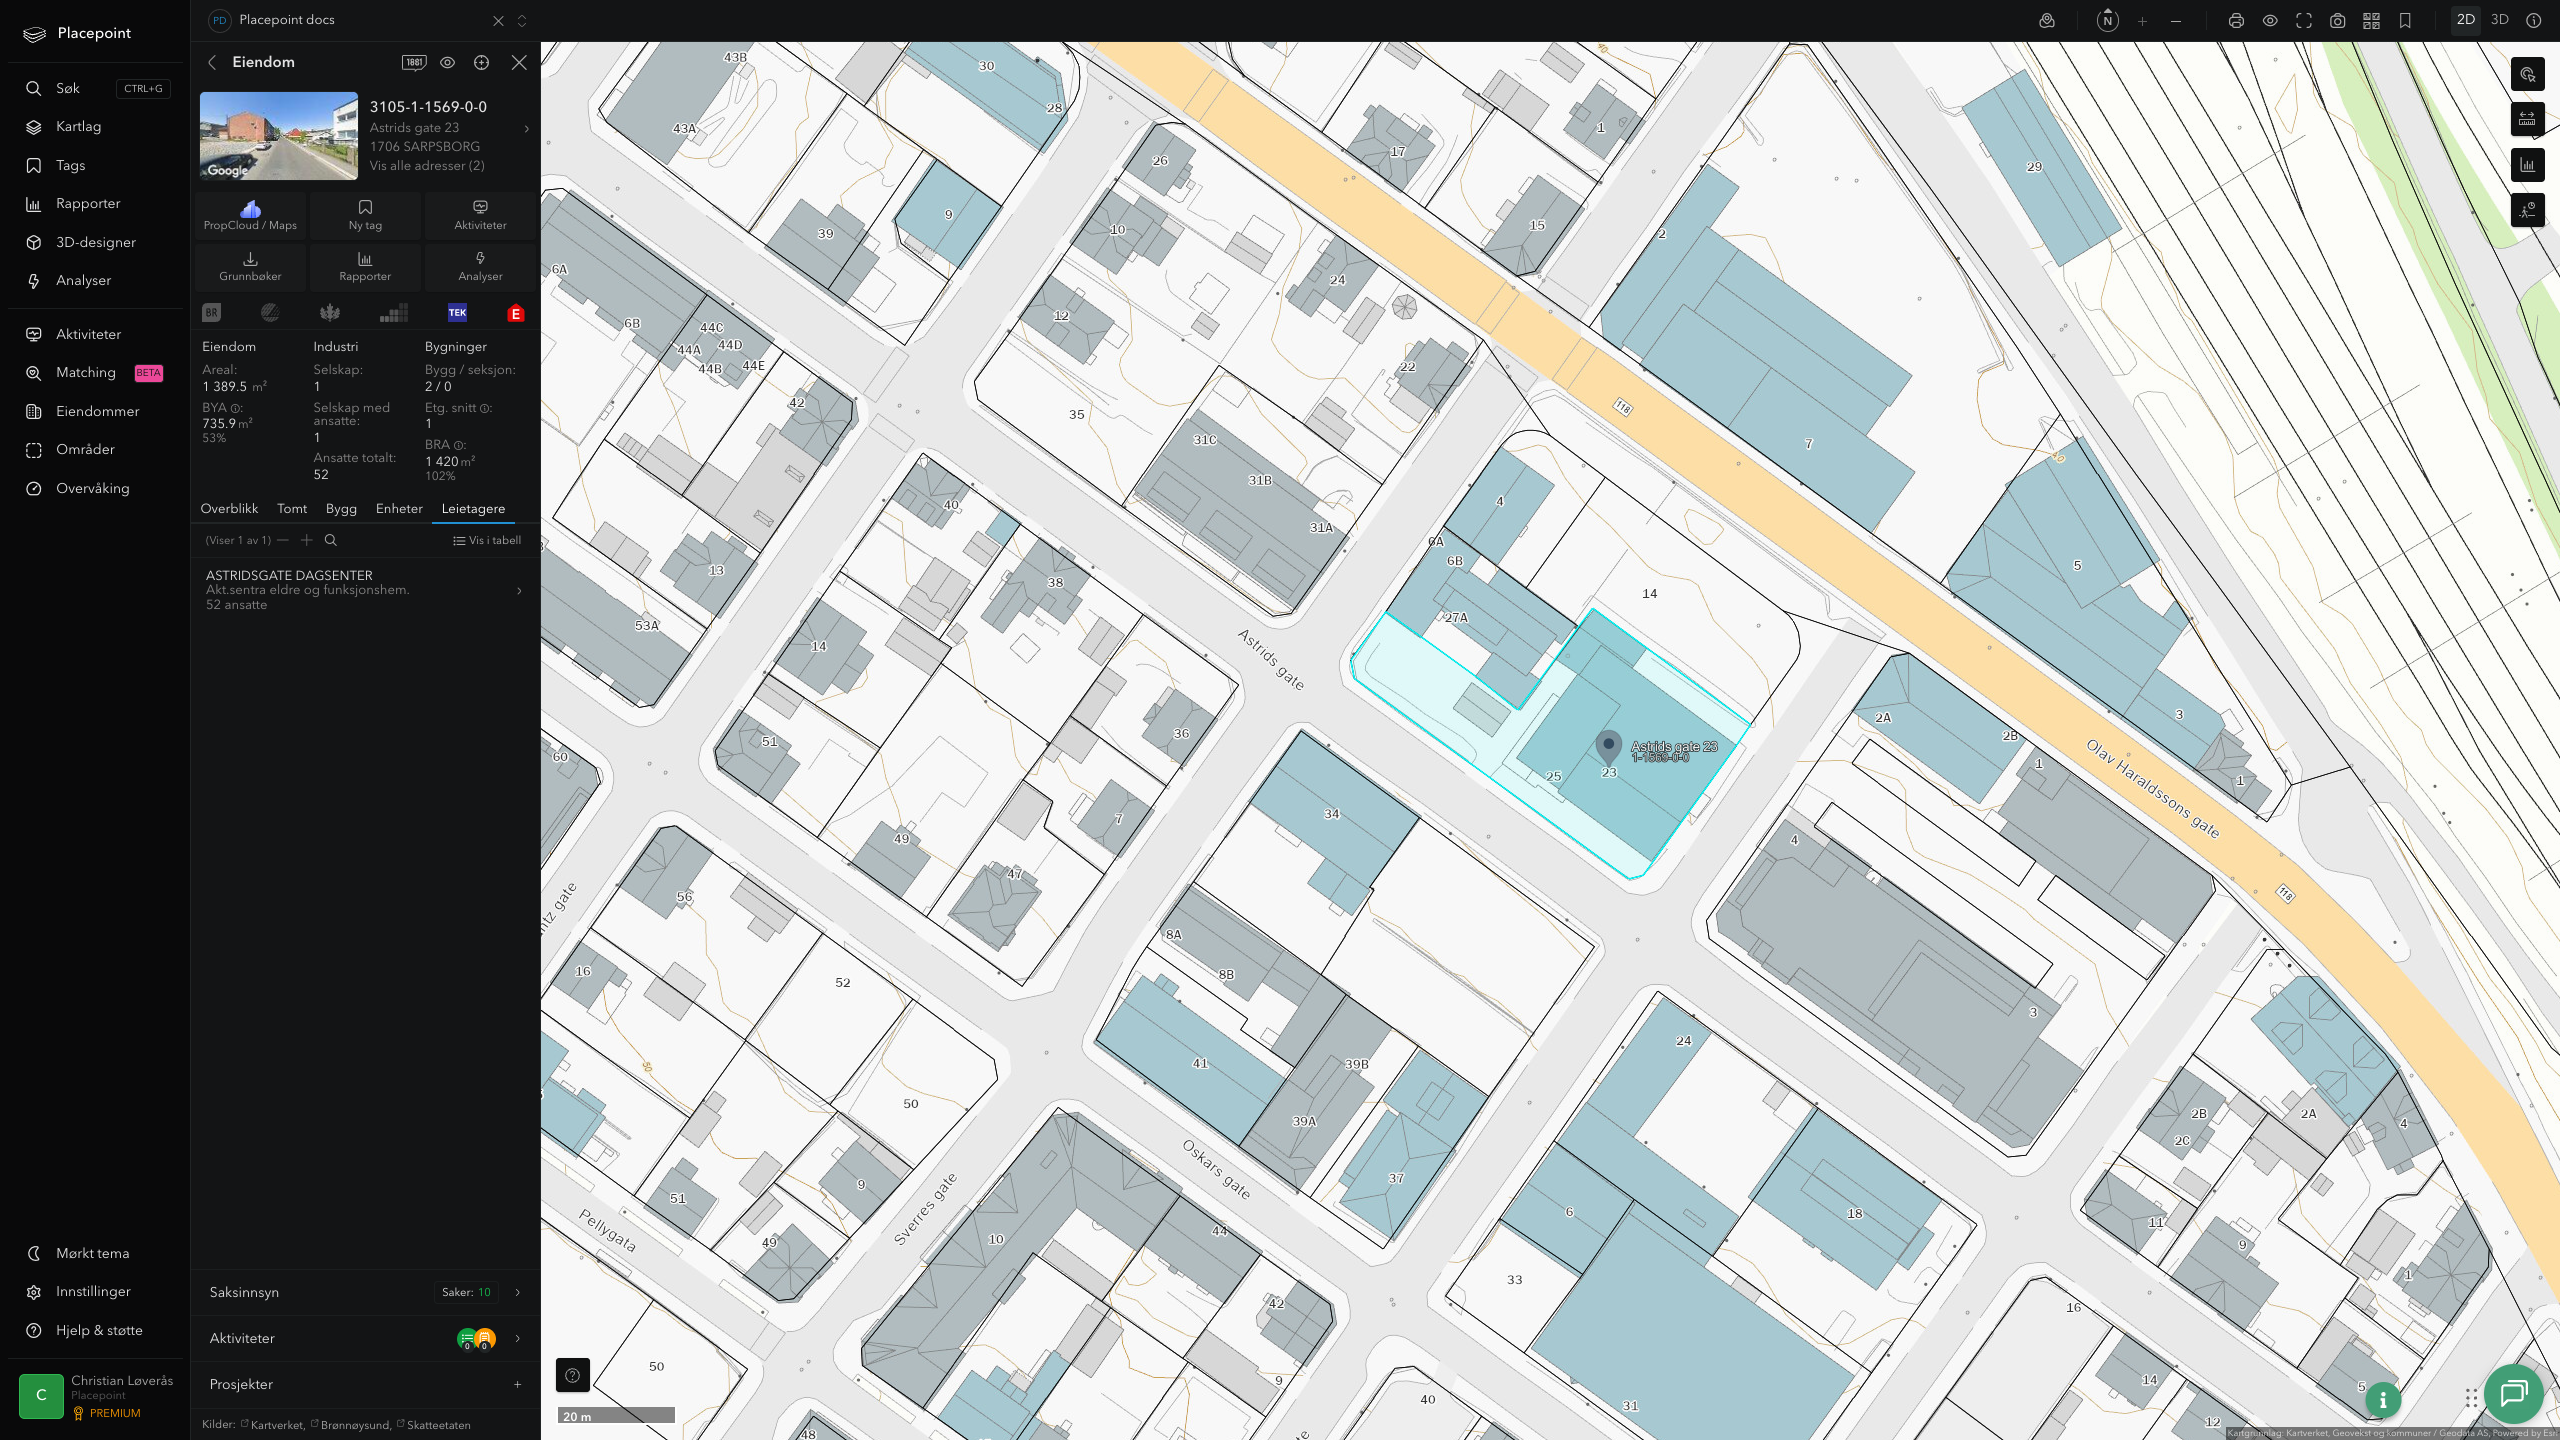Reset map orientation with north compass

[2108, 20]
